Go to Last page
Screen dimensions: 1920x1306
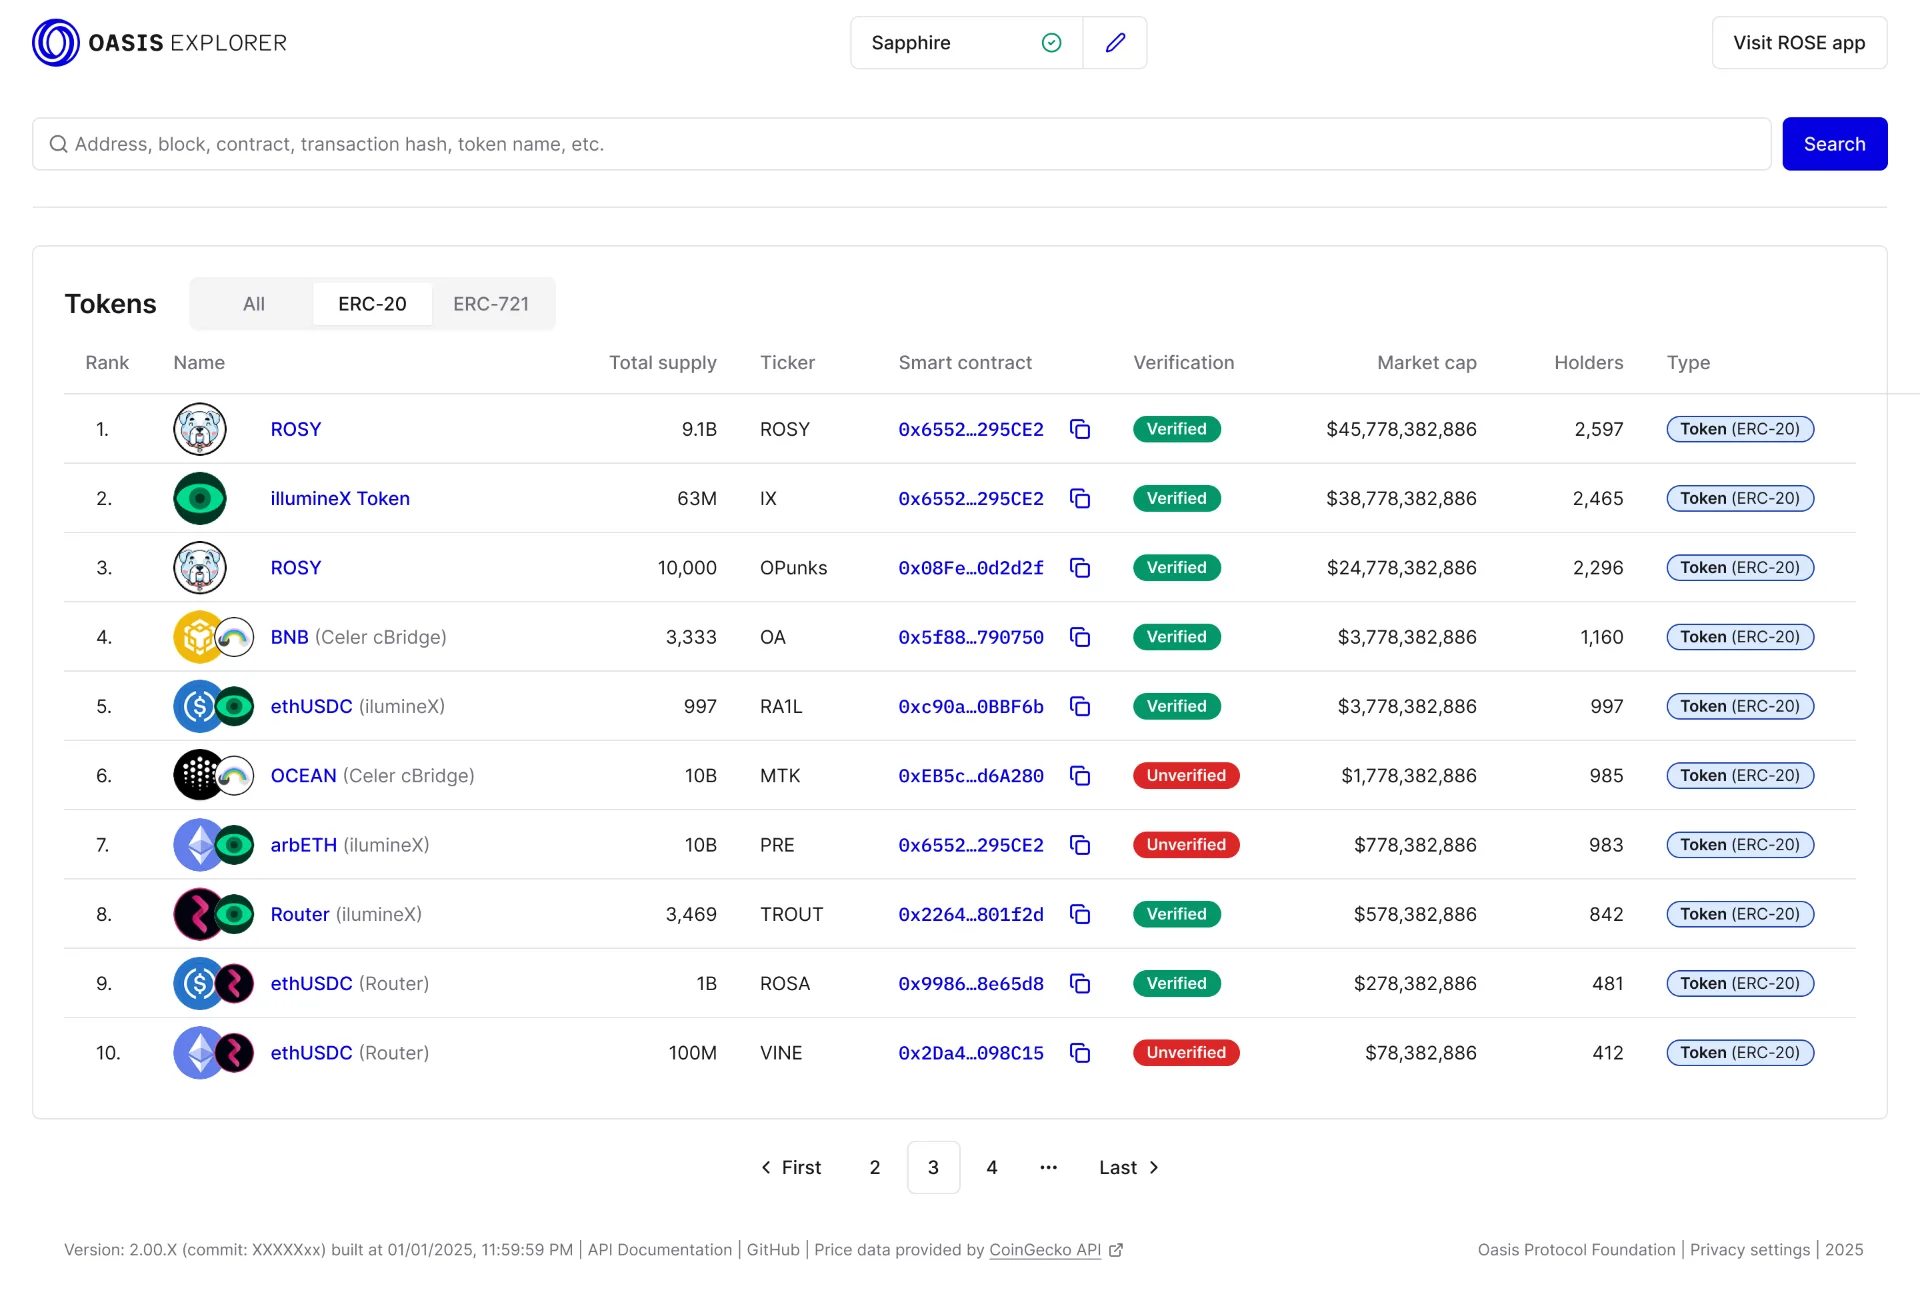pos(1129,1167)
